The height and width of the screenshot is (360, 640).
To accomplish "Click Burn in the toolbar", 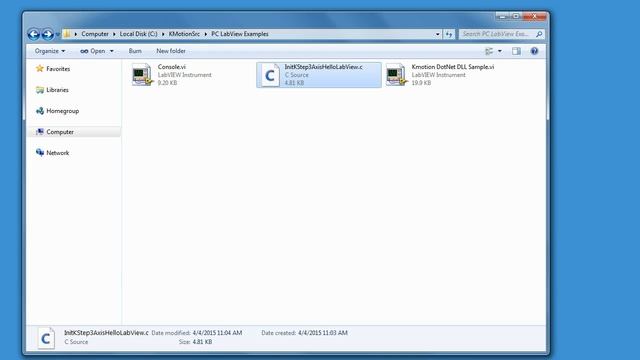I will point(135,51).
